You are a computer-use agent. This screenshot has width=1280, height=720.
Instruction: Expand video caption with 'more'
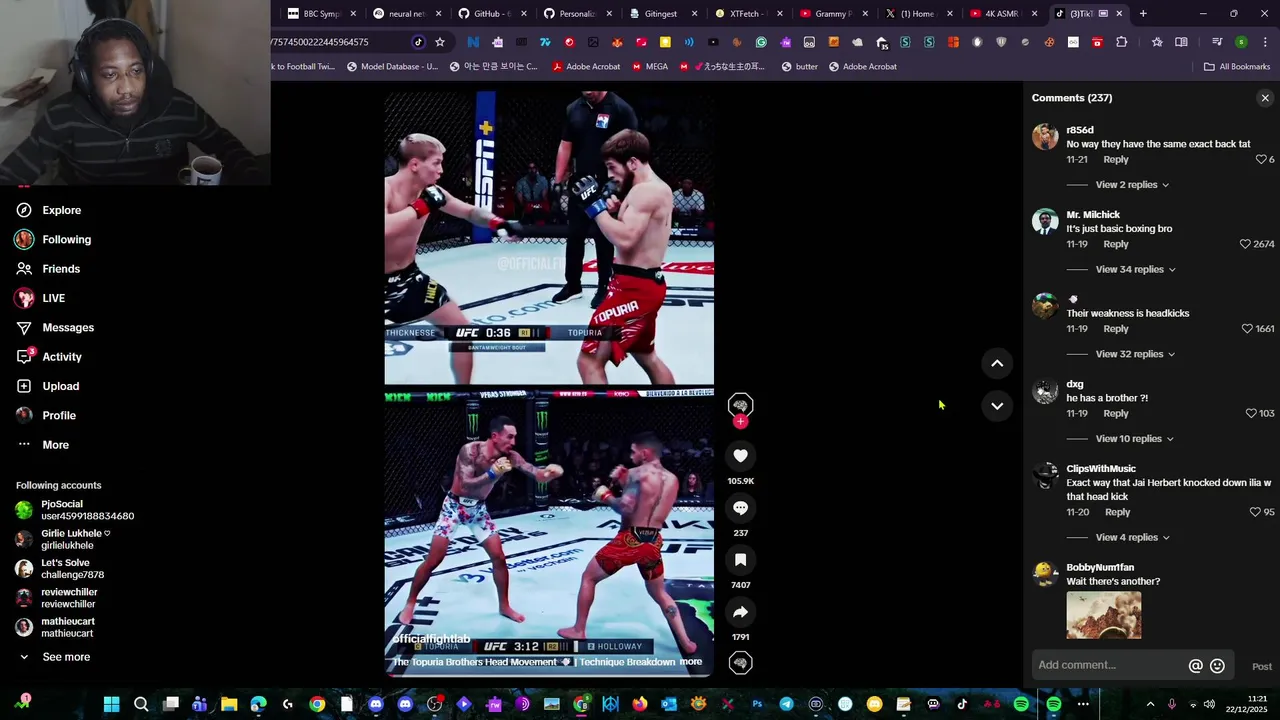click(691, 662)
